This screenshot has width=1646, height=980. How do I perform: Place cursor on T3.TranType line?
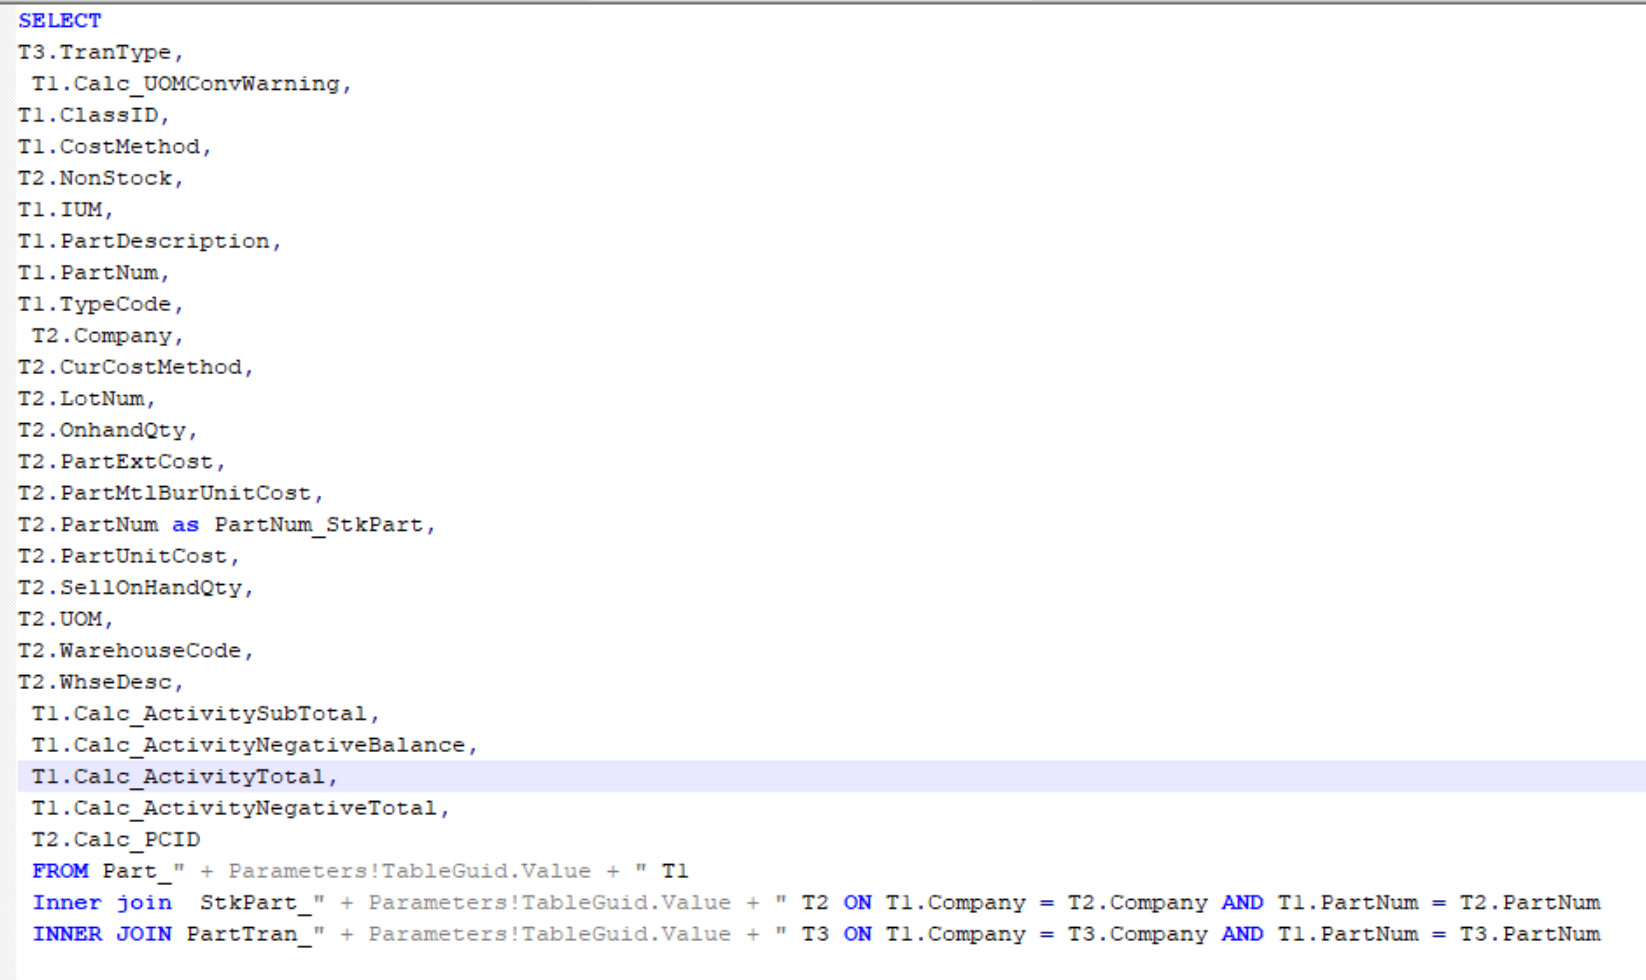(101, 52)
